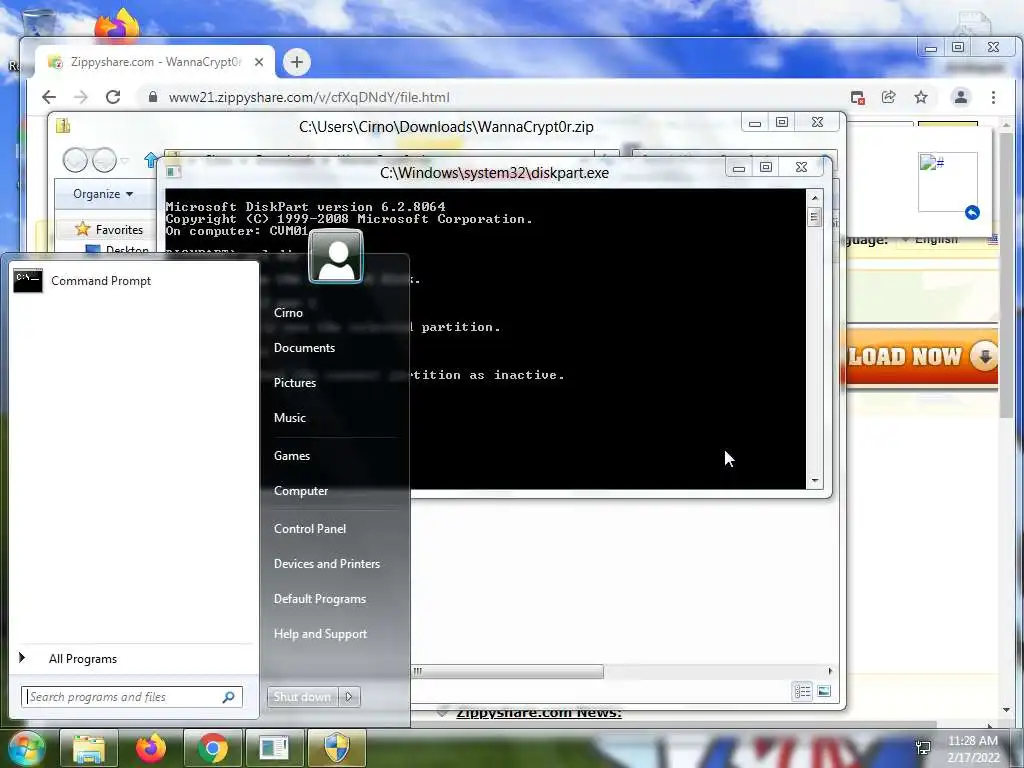Expand Shut down options arrow
The image size is (1024, 768).
[x=349, y=697]
